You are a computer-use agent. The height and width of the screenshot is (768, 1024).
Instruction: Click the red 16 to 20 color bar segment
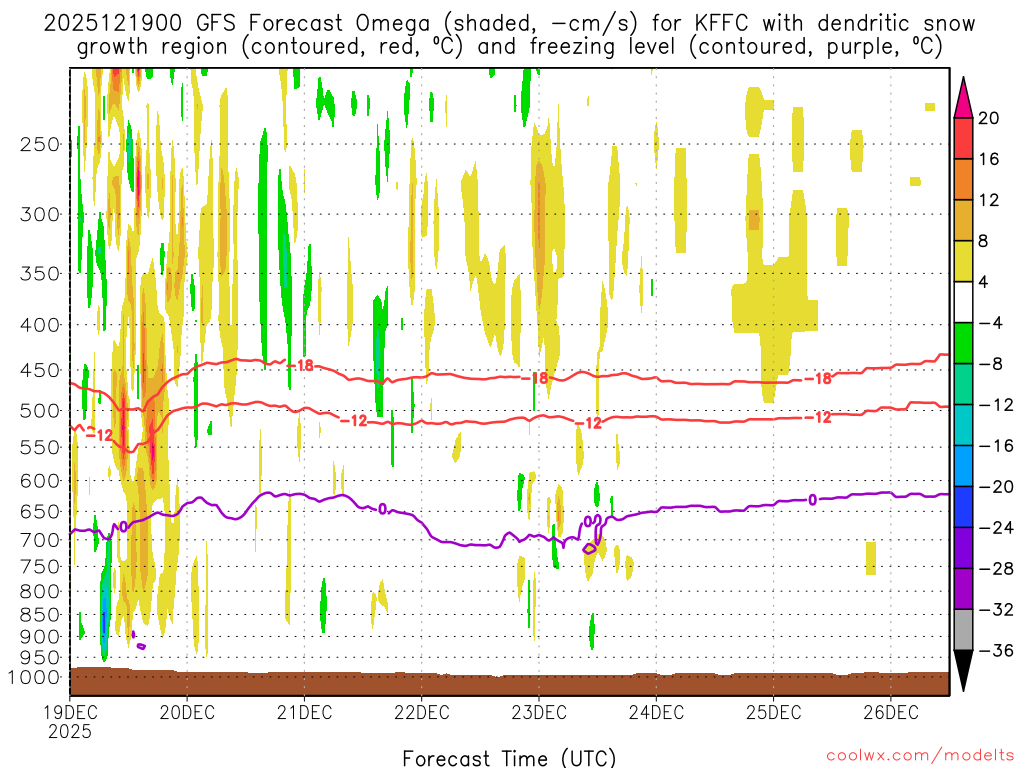pyautogui.click(x=963, y=138)
